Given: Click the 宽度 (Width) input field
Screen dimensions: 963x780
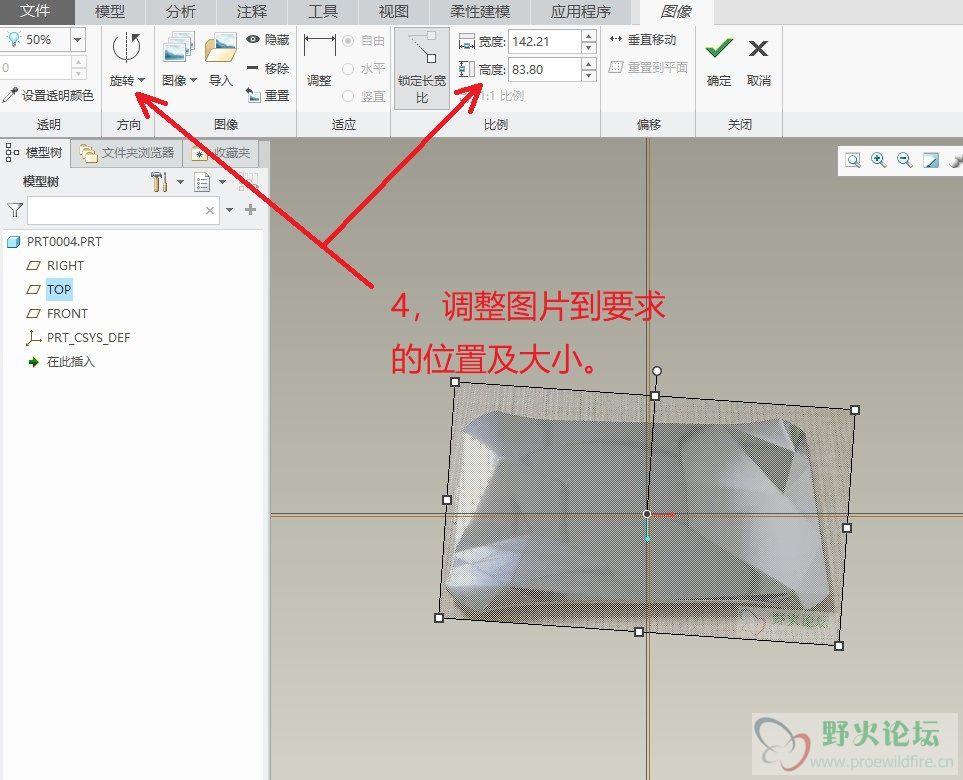Looking at the screenshot, I should tap(542, 41).
